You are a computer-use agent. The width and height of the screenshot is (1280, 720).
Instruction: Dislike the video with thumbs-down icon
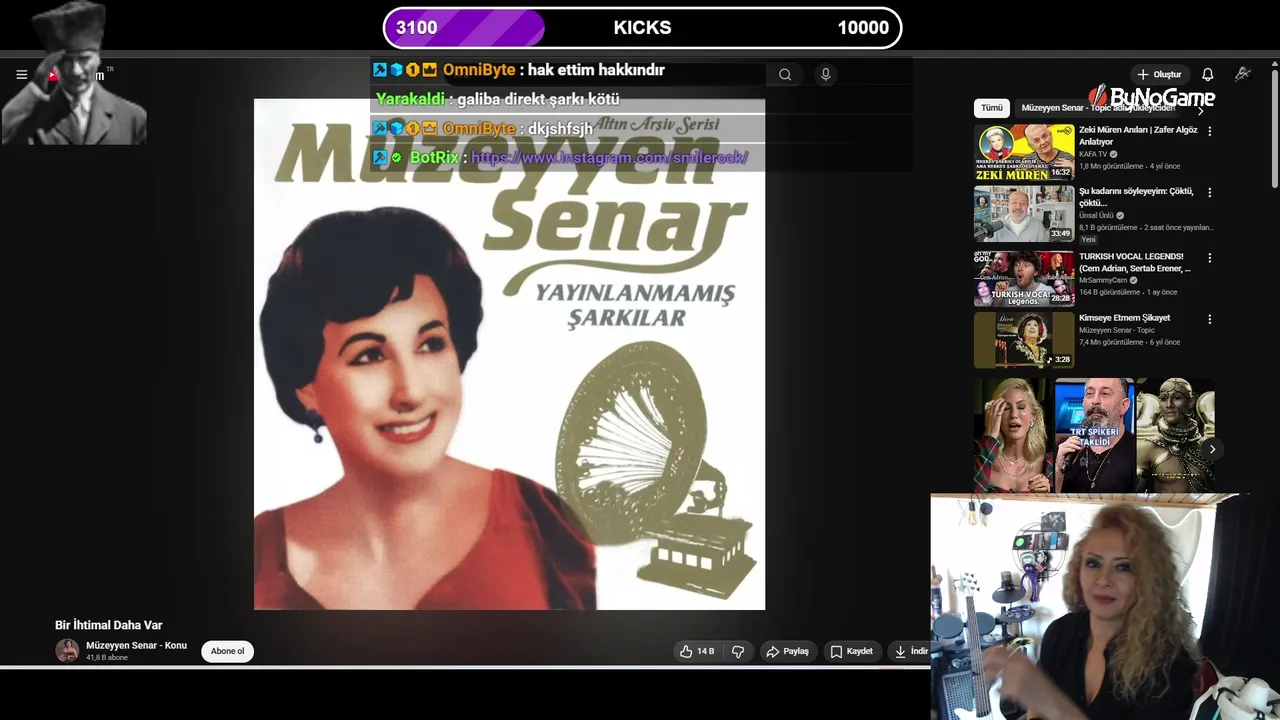[x=738, y=651]
